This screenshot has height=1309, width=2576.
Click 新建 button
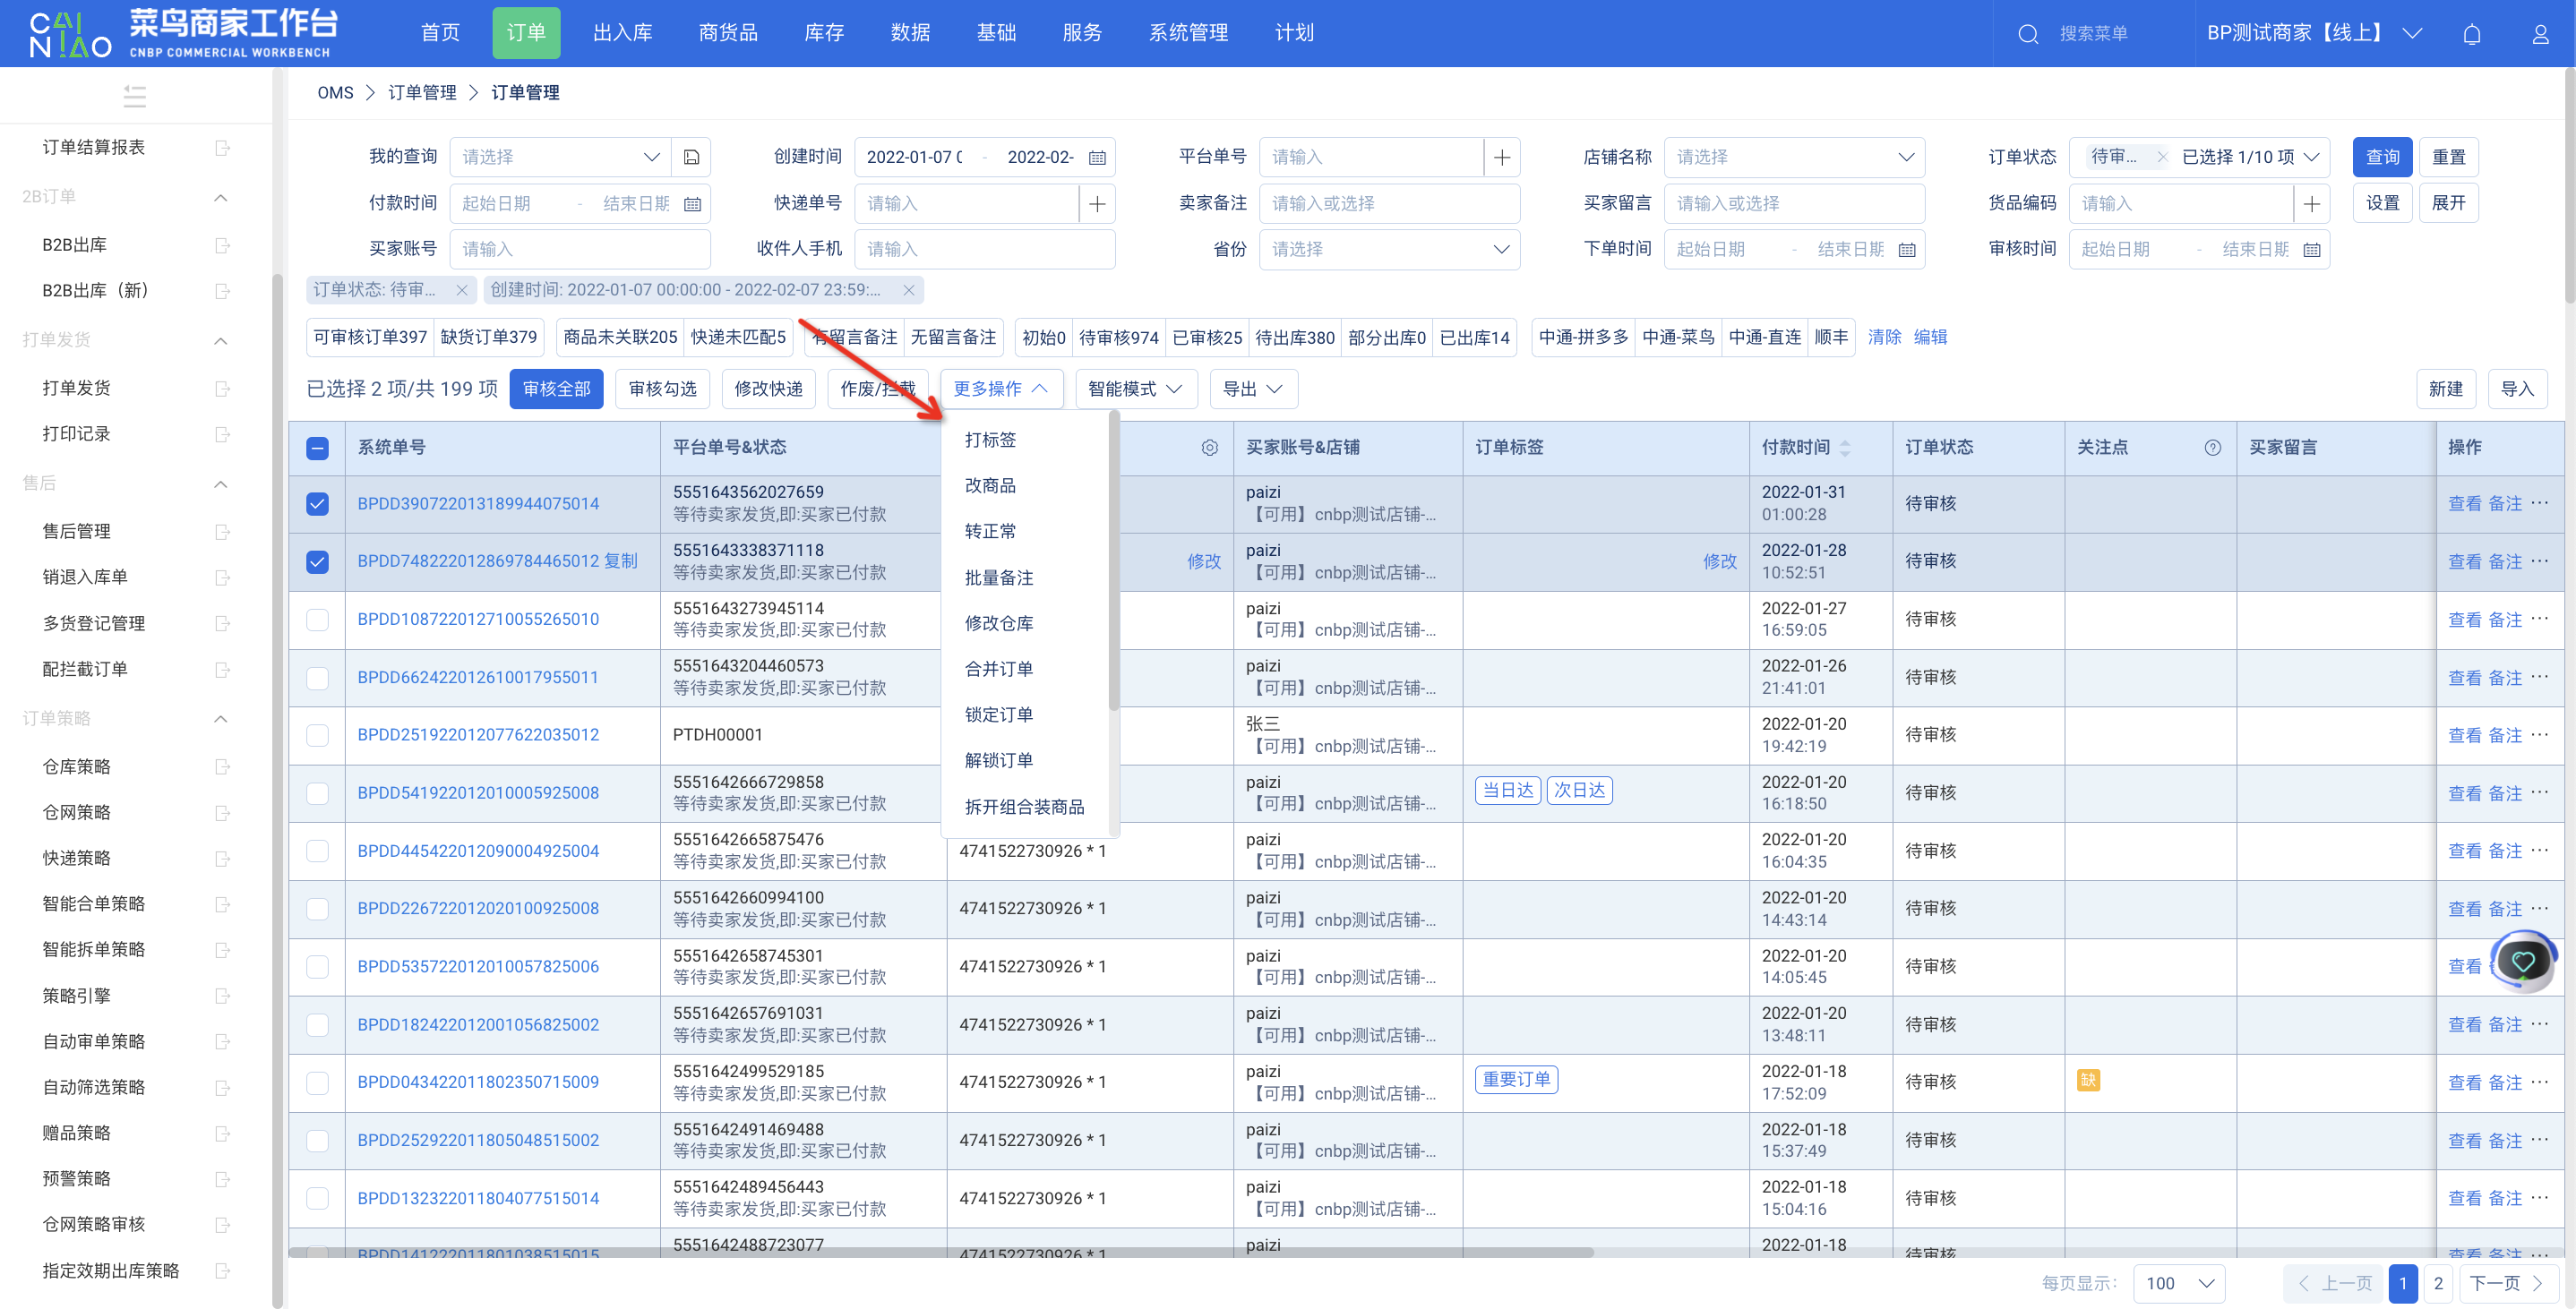(x=2445, y=389)
